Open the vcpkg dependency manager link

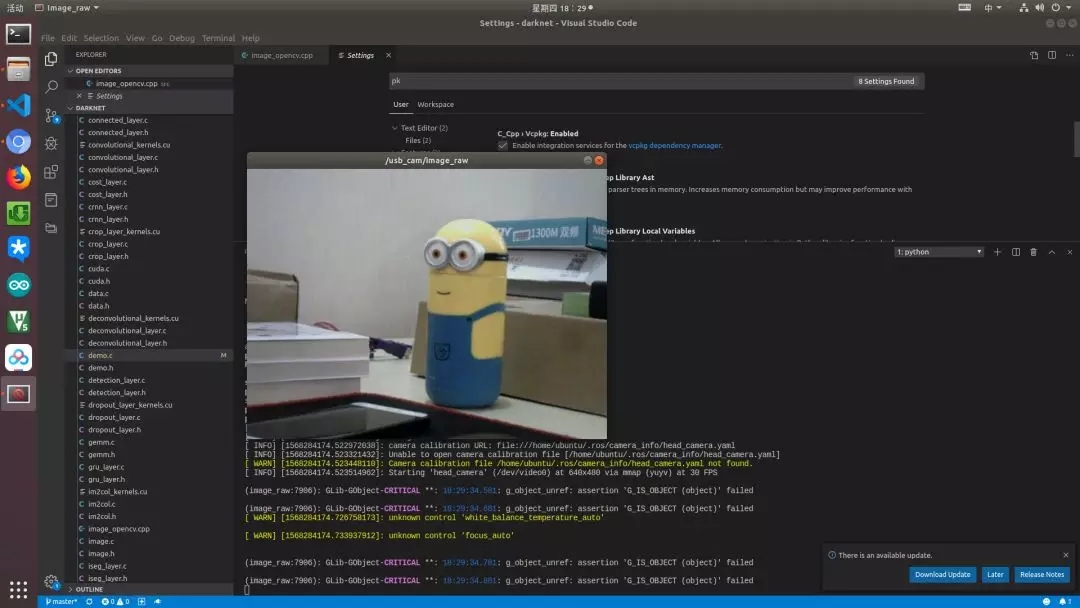point(674,145)
